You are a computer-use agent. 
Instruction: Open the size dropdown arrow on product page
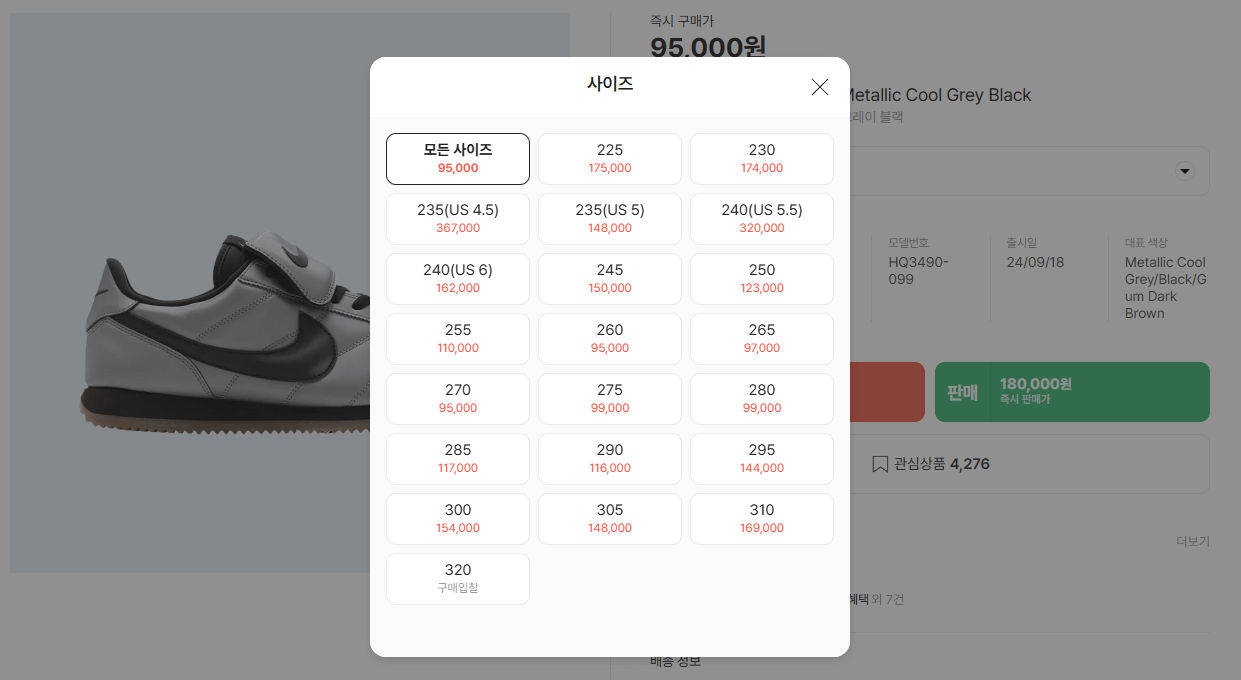[x=1185, y=171]
